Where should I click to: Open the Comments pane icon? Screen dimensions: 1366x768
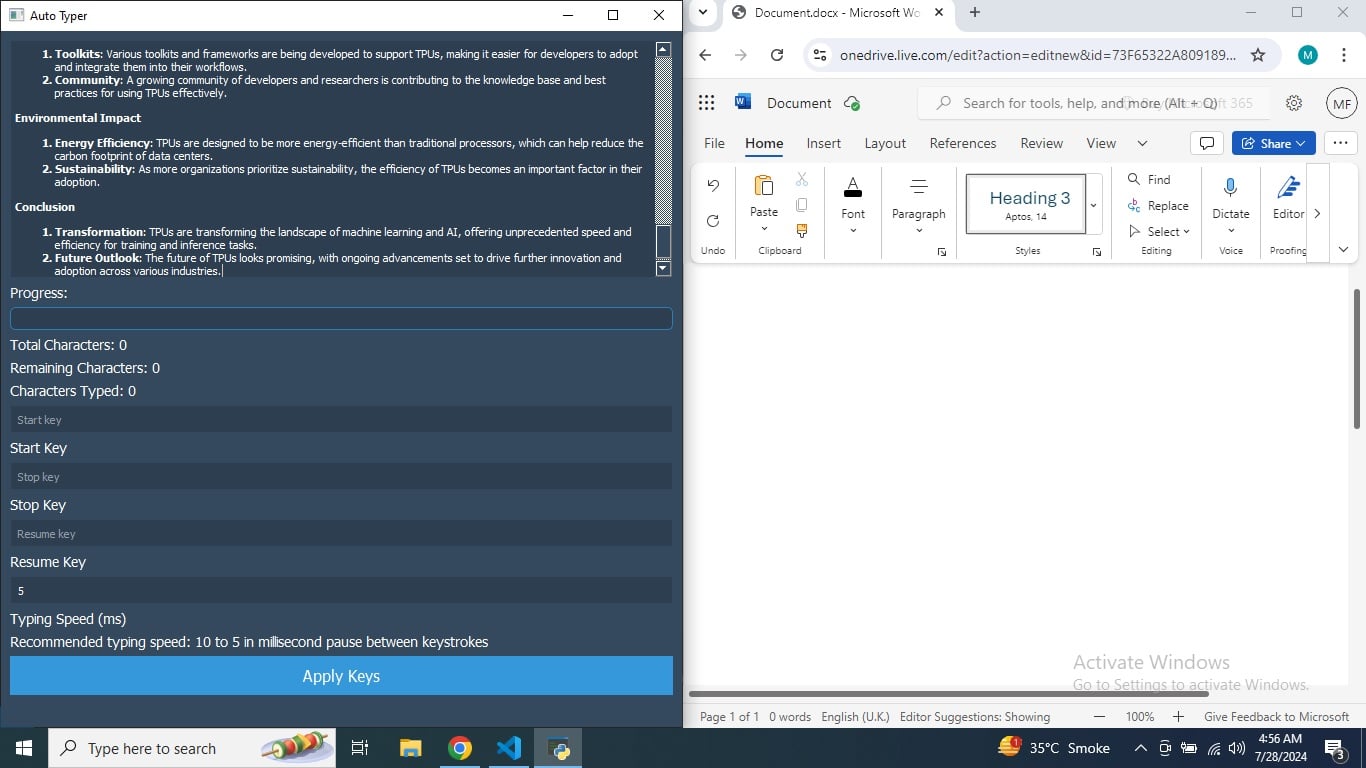tap(1207, 143)
